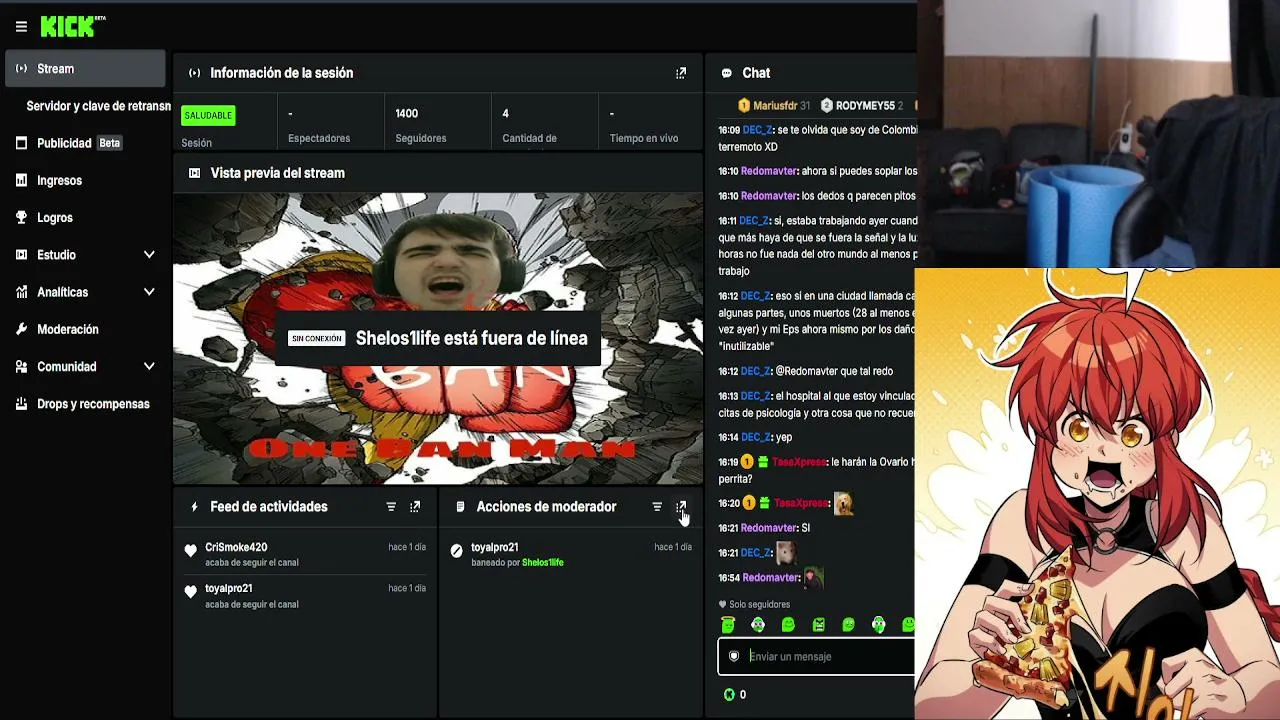Pop out the Acciones de moderador panel
Screen dimensions: 1280x720
pos(681,507)
